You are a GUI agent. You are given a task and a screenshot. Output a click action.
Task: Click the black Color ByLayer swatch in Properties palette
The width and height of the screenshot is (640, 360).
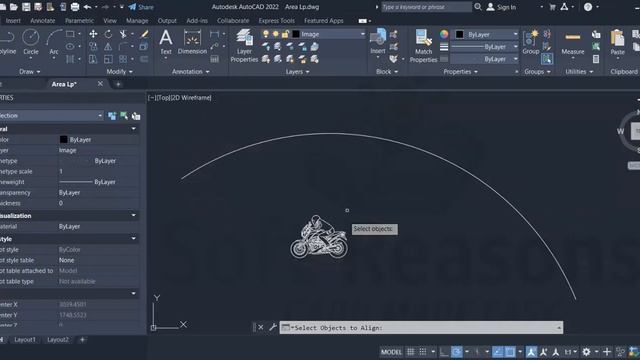tap(64, 140)
